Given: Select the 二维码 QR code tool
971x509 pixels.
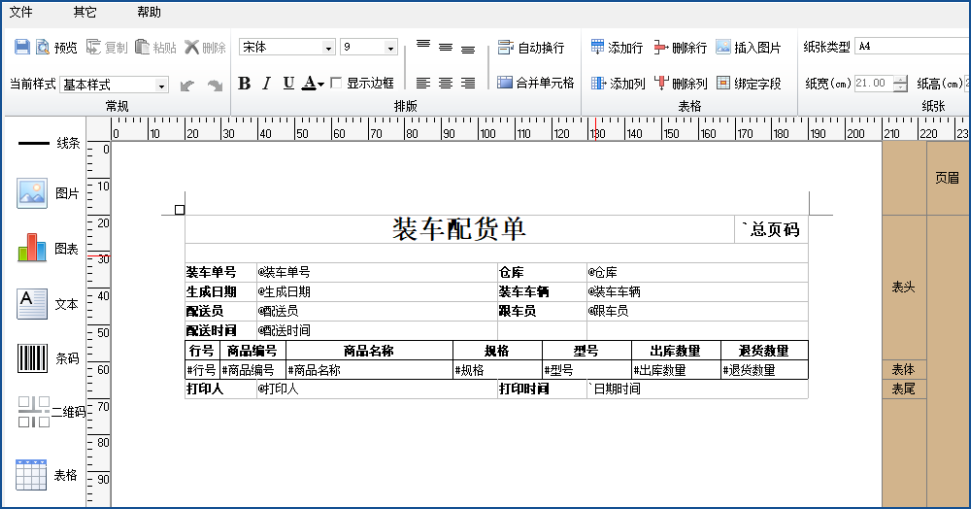Looking at the screenshot, I should 51,411.
